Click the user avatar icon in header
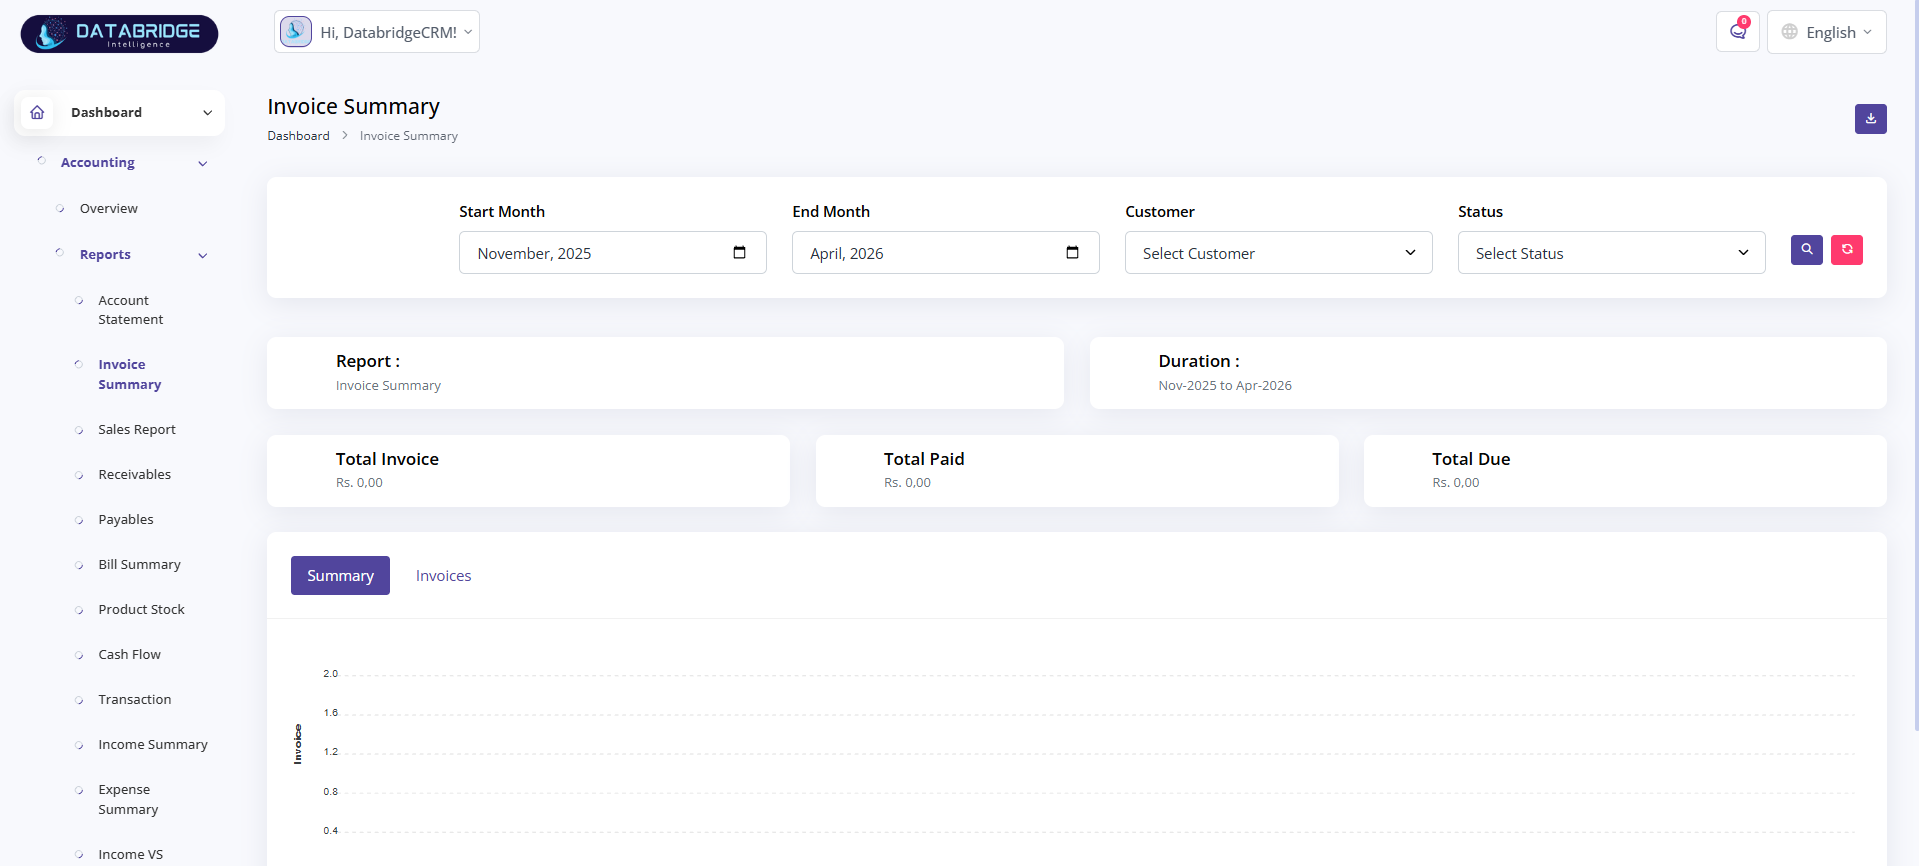Viewport: 1919px width, 866px height. (x=296, y=32)
